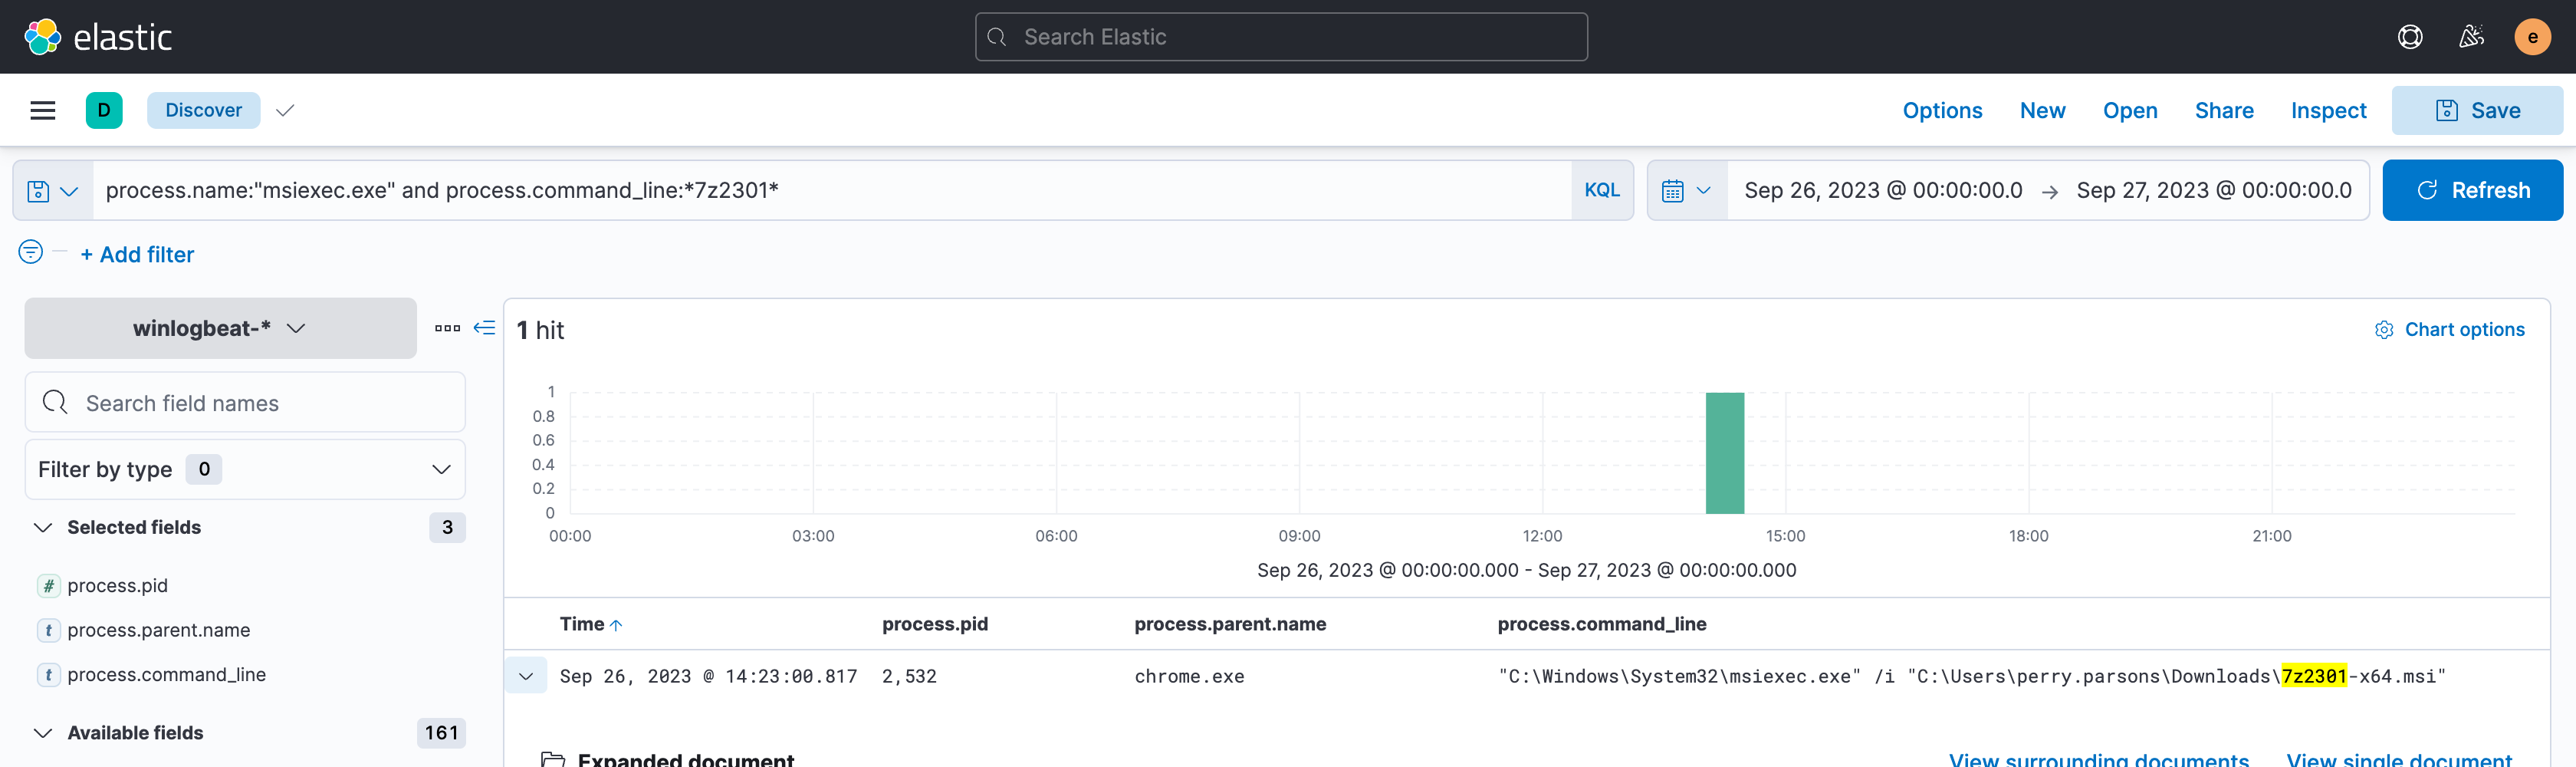Expand the Discover breadcrumb chevron

(x=285, y=110)
